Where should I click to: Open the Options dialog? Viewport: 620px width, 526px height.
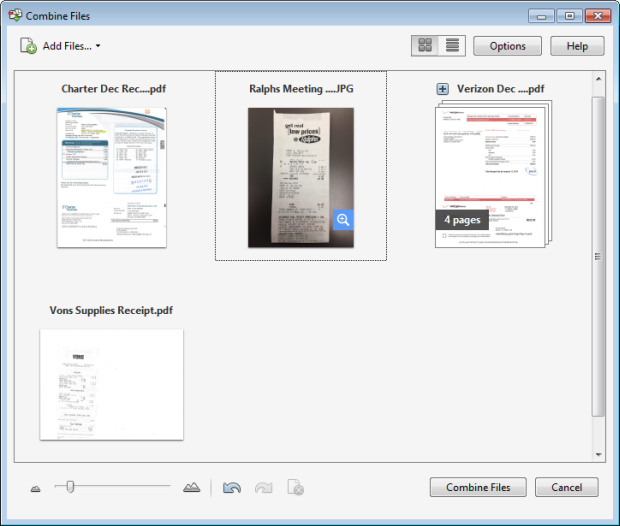pos(507,46)
